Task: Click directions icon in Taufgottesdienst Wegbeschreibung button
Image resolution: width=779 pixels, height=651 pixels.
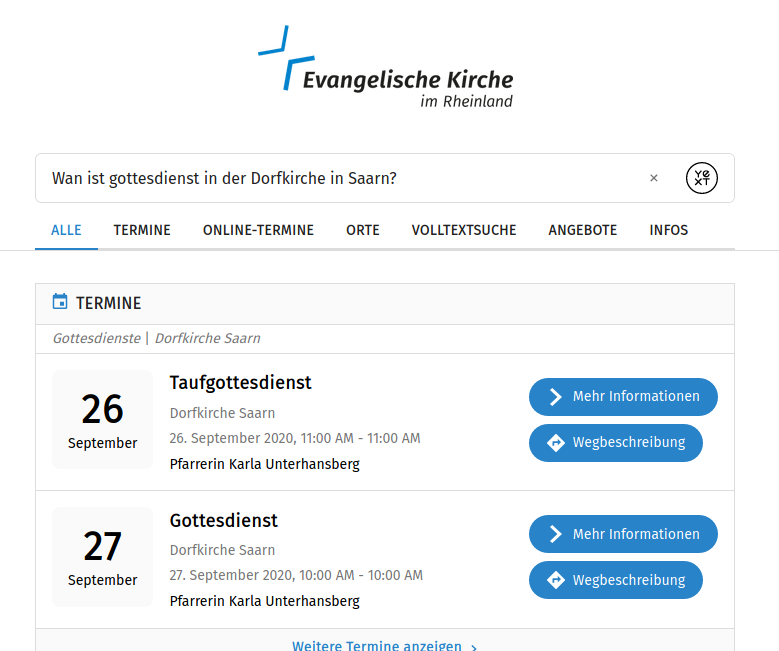Action: [x=556, y=442]
